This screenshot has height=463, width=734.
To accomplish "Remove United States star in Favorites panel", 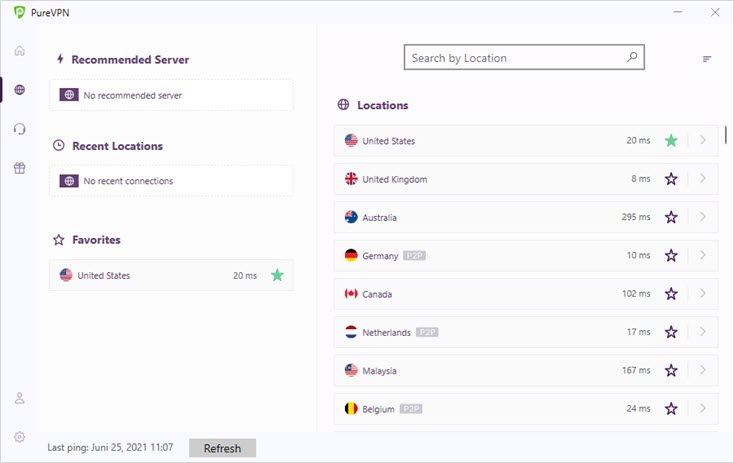I will [278, 275].
